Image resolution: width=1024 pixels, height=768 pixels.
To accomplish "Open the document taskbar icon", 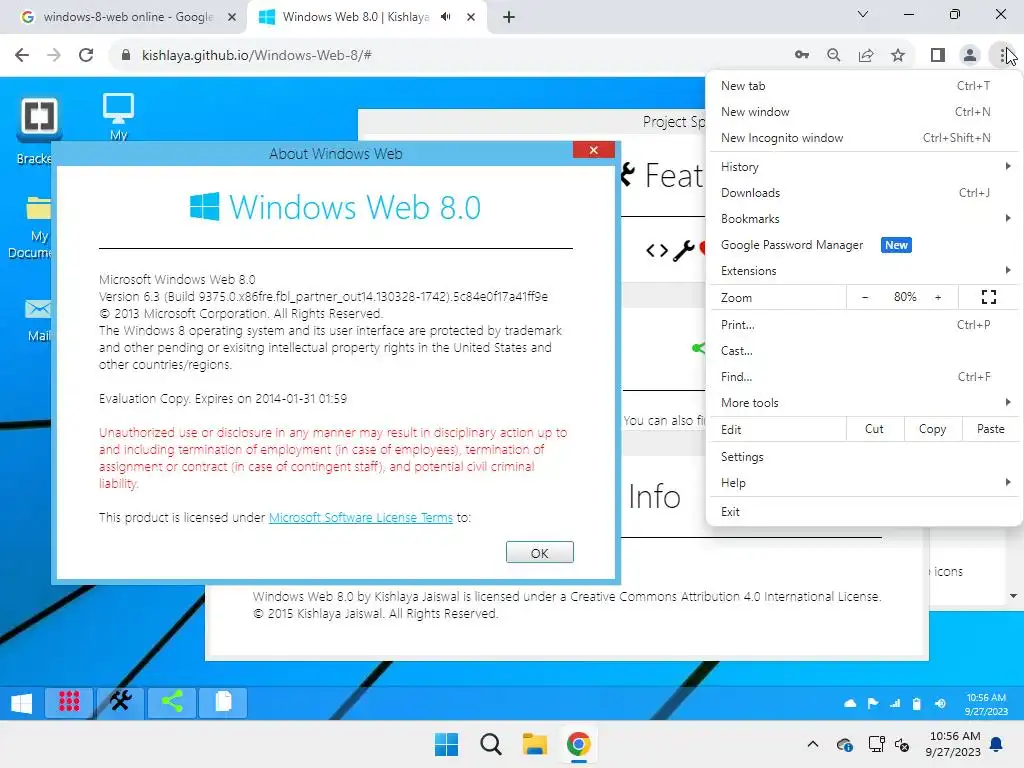I will point(223,703).
